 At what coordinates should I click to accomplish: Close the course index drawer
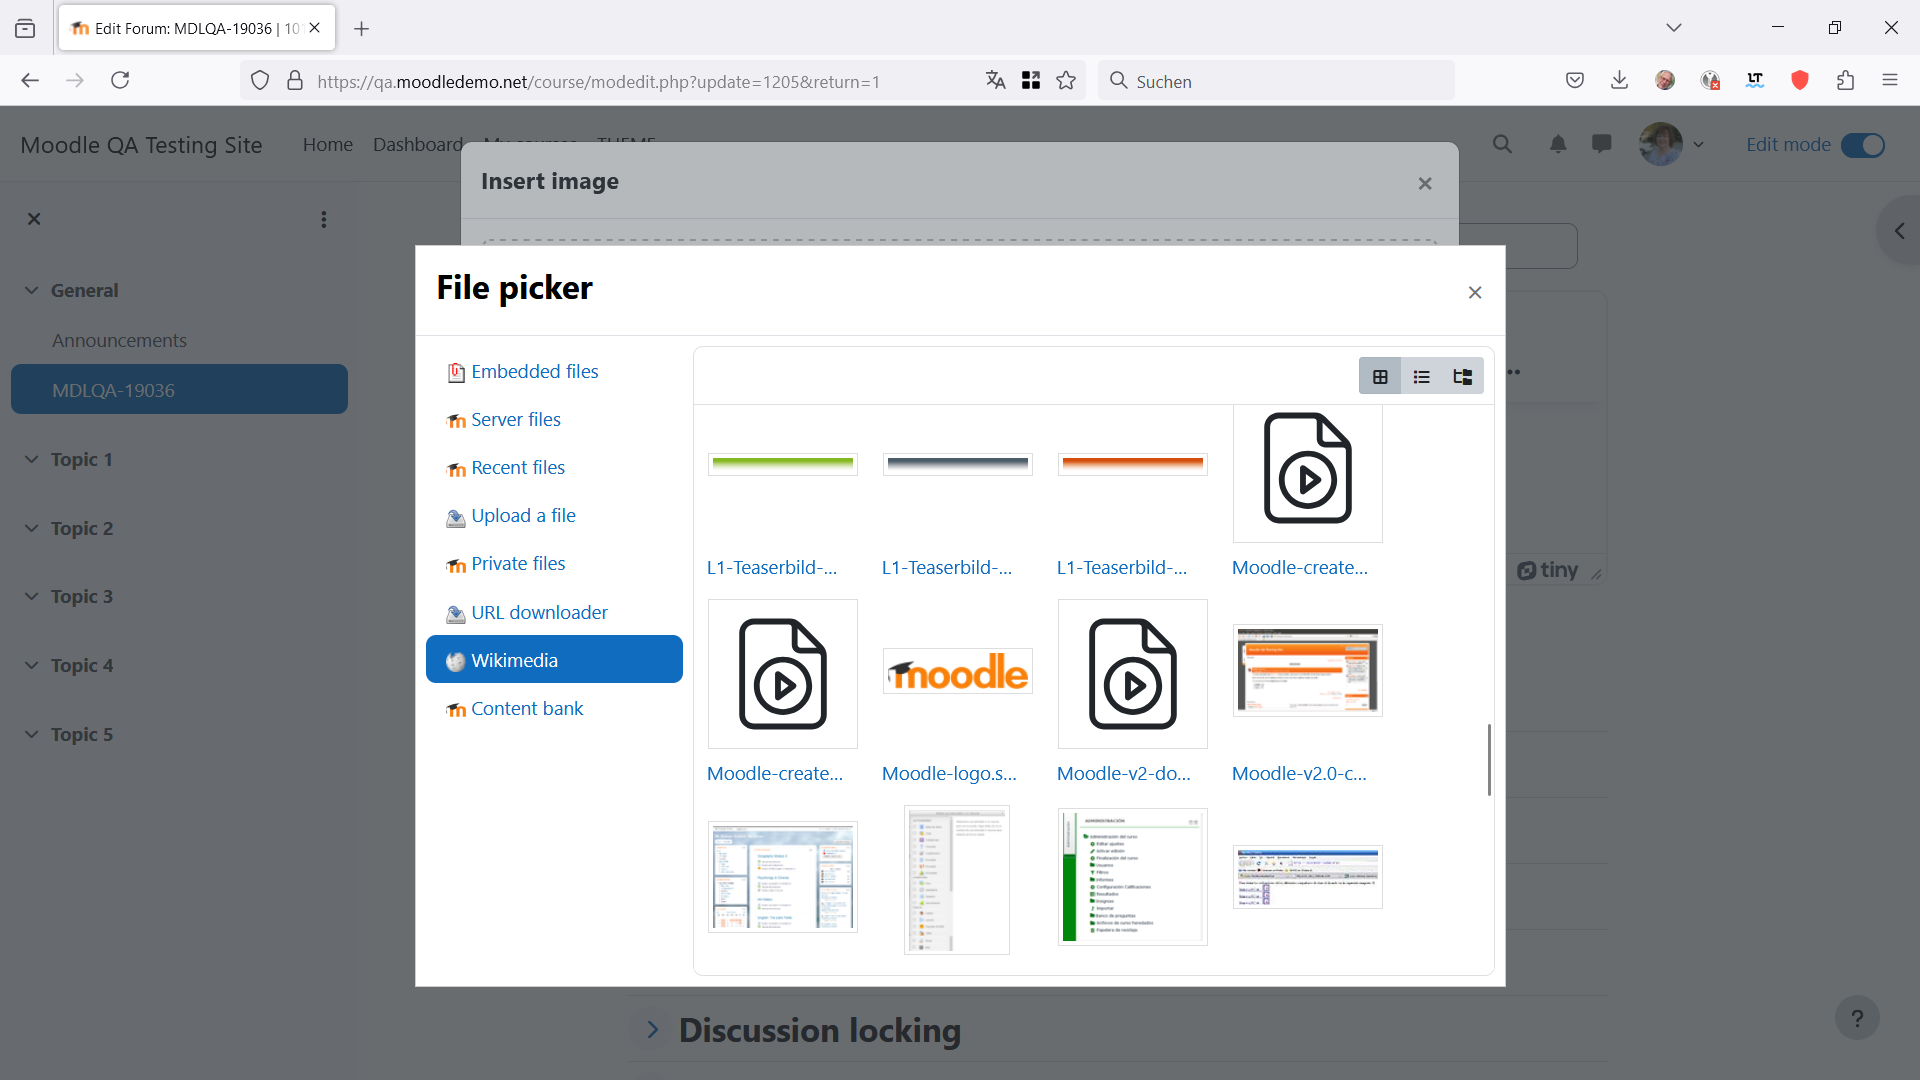click(x=34, y=219)
